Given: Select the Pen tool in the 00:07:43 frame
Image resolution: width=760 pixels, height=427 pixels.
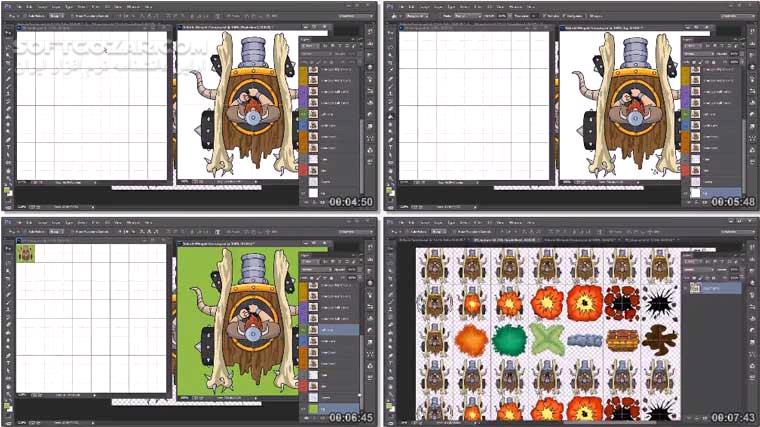Looking at the screenshot, I should [x=391, y=356].
